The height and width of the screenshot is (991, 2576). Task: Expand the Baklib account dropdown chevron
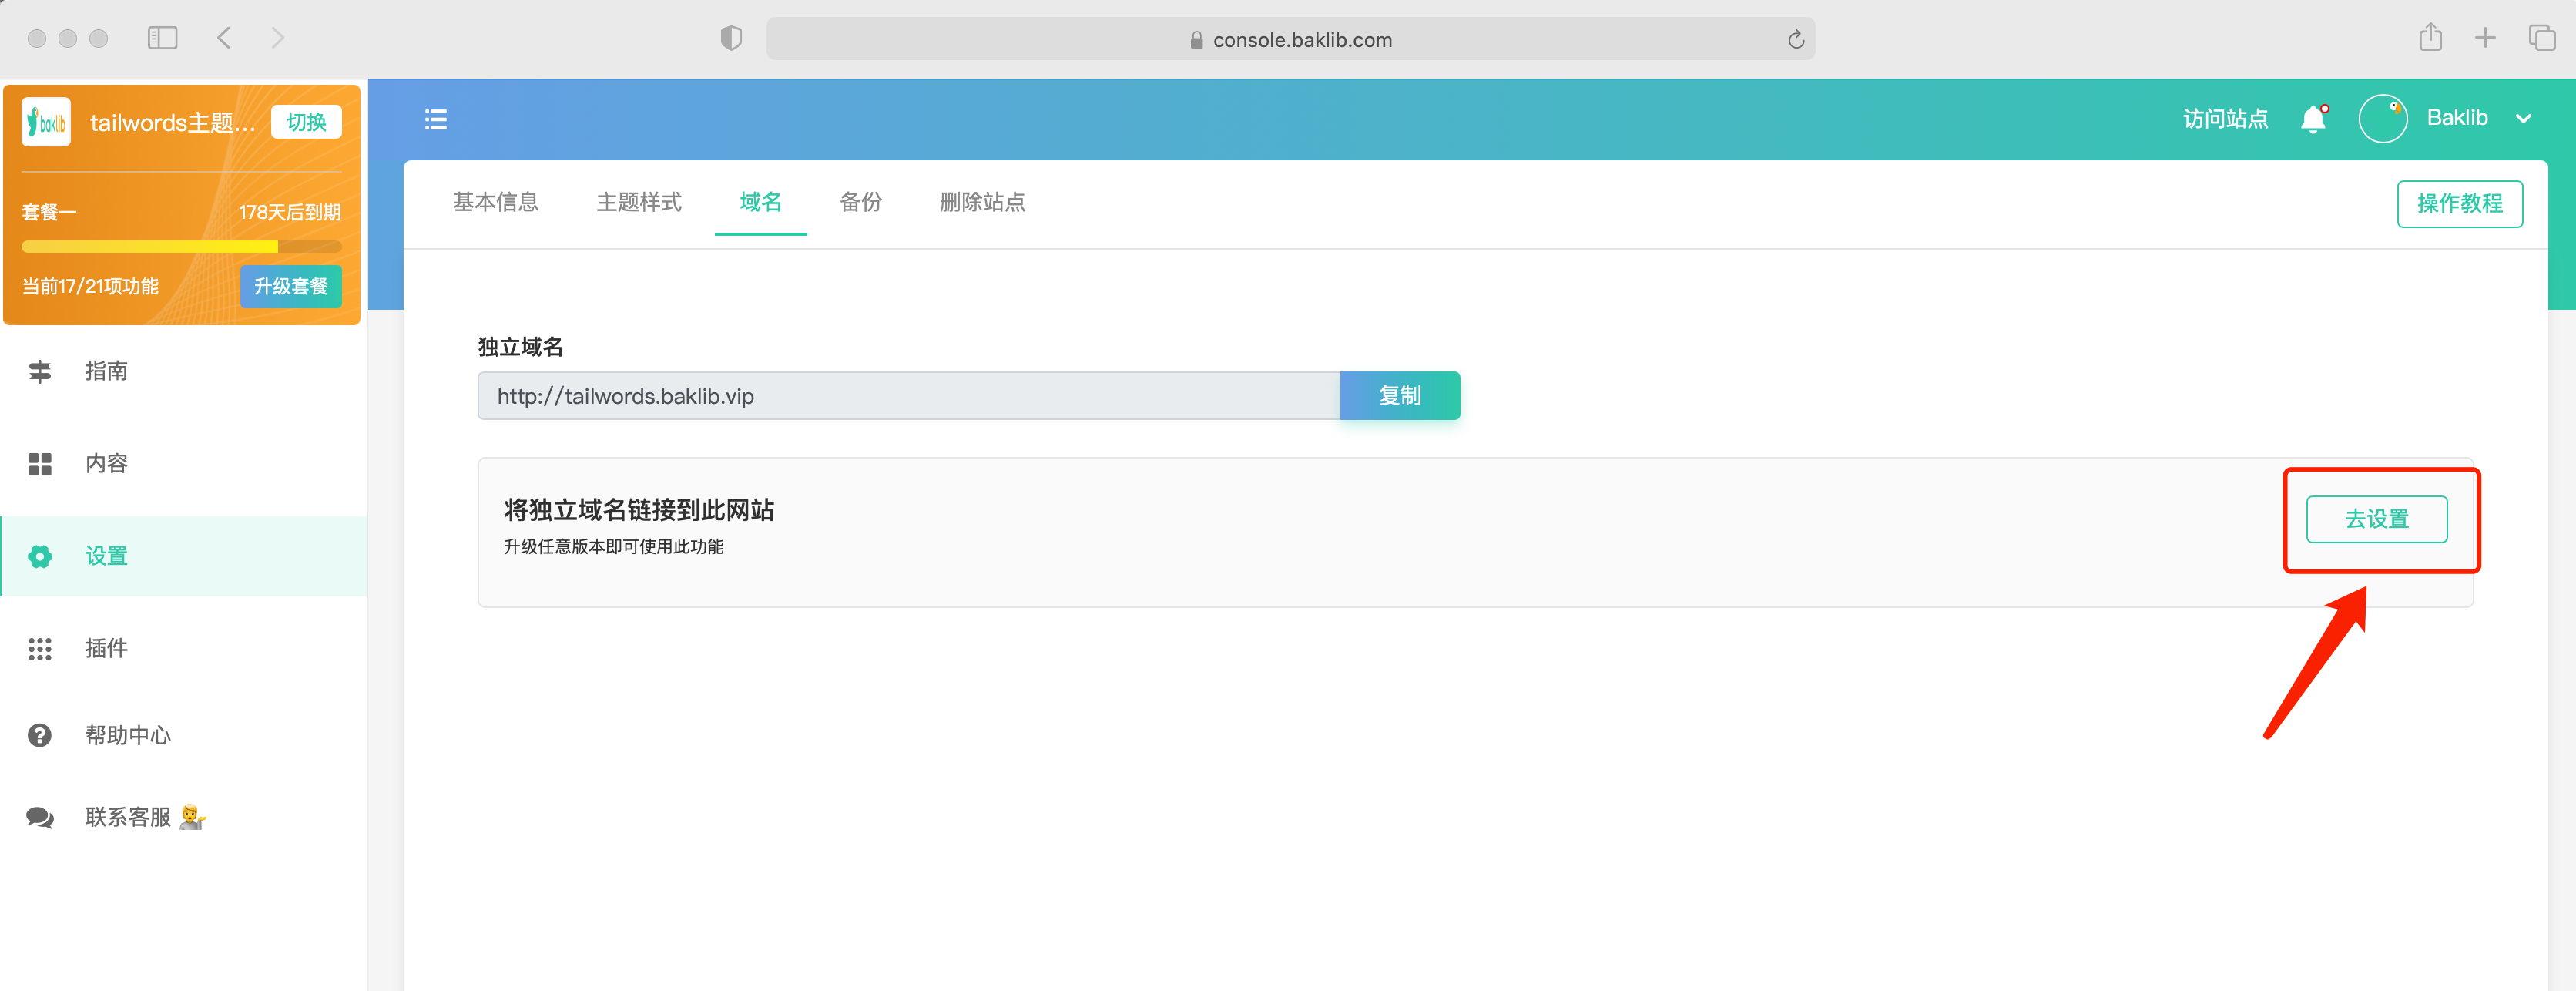pos(2524,119)
